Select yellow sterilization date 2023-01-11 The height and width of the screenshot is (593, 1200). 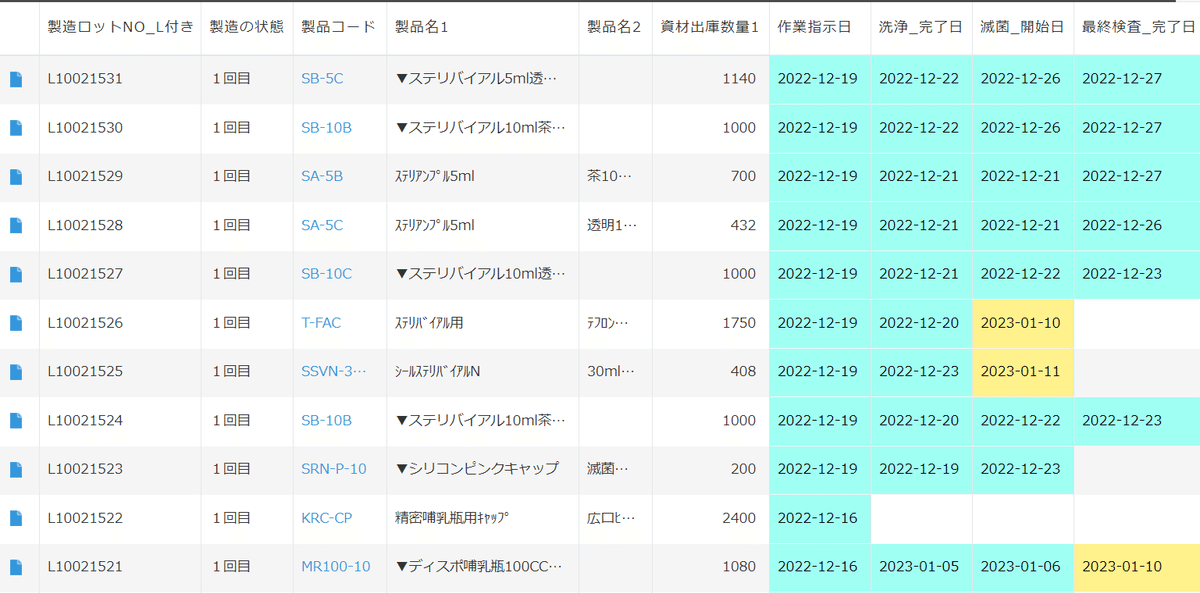click(x=1021, y=371)
